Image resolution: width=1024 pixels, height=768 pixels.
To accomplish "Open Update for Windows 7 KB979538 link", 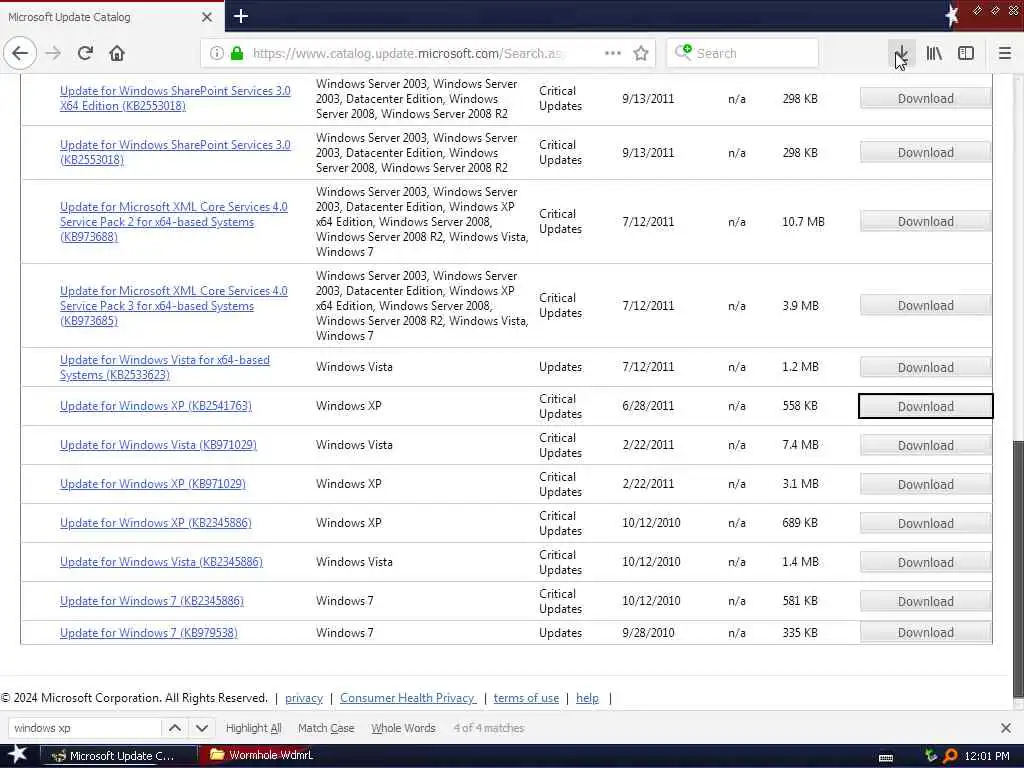I will (x=149, y=633).
